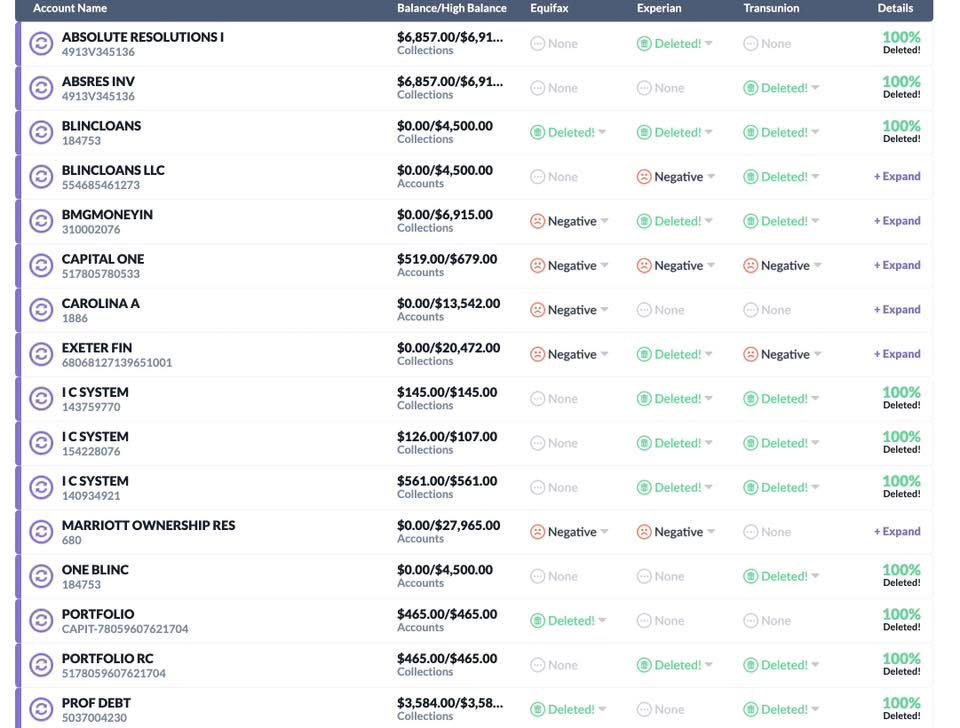Click the ONE BLINC account name
This screenshot has width=960, height=728.
pos(95,570)
